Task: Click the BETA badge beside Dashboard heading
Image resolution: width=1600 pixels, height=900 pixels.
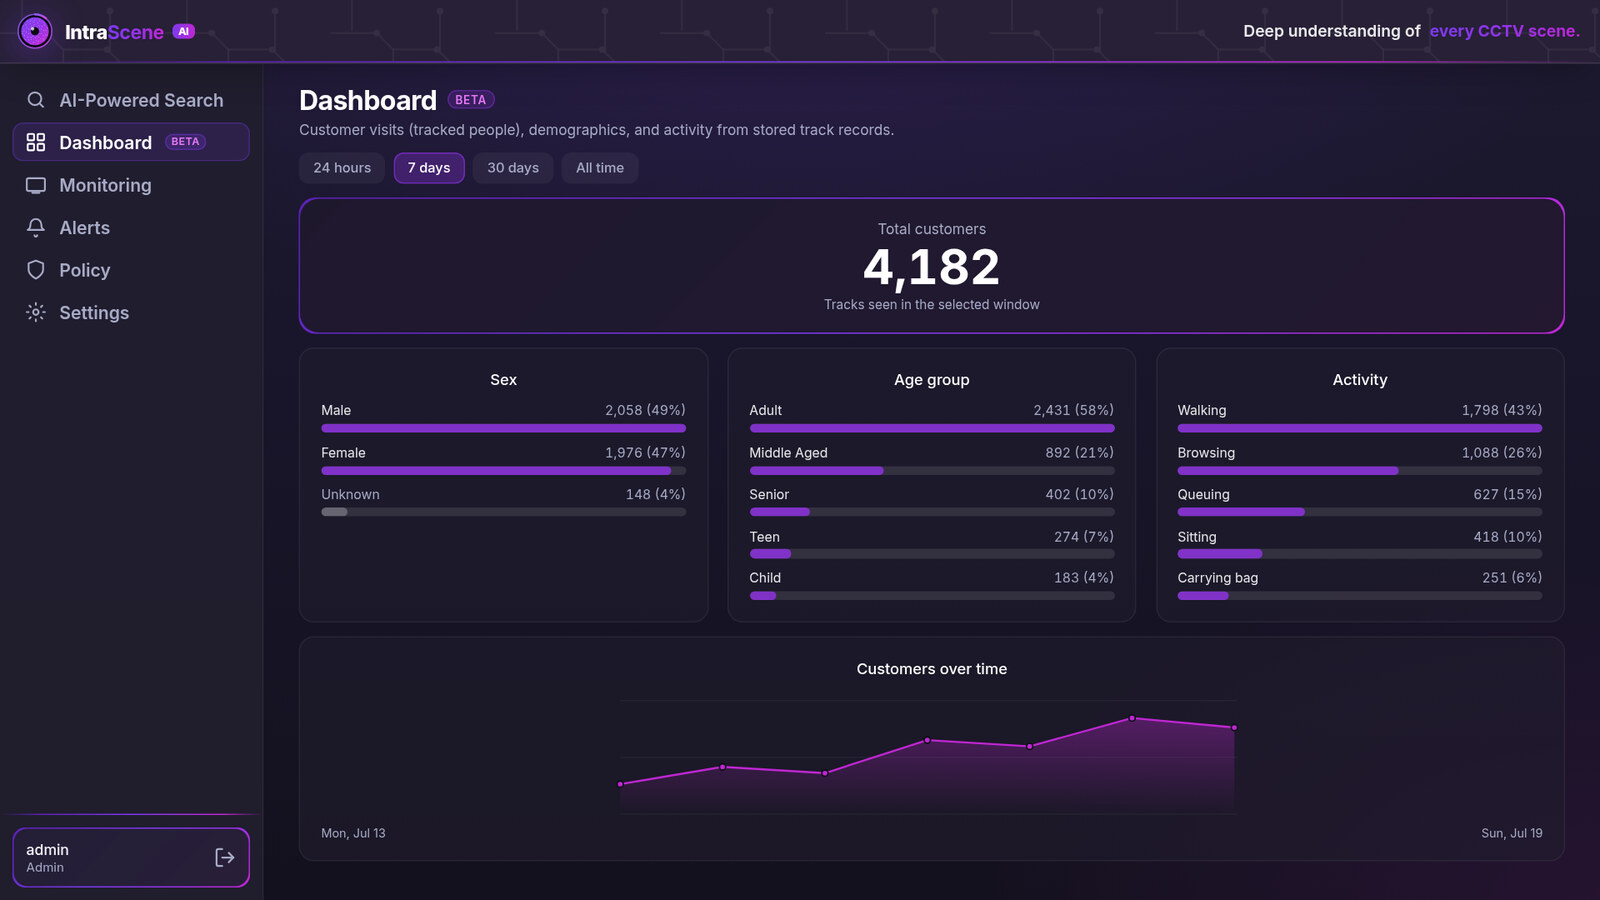Action: pos(471,100)
